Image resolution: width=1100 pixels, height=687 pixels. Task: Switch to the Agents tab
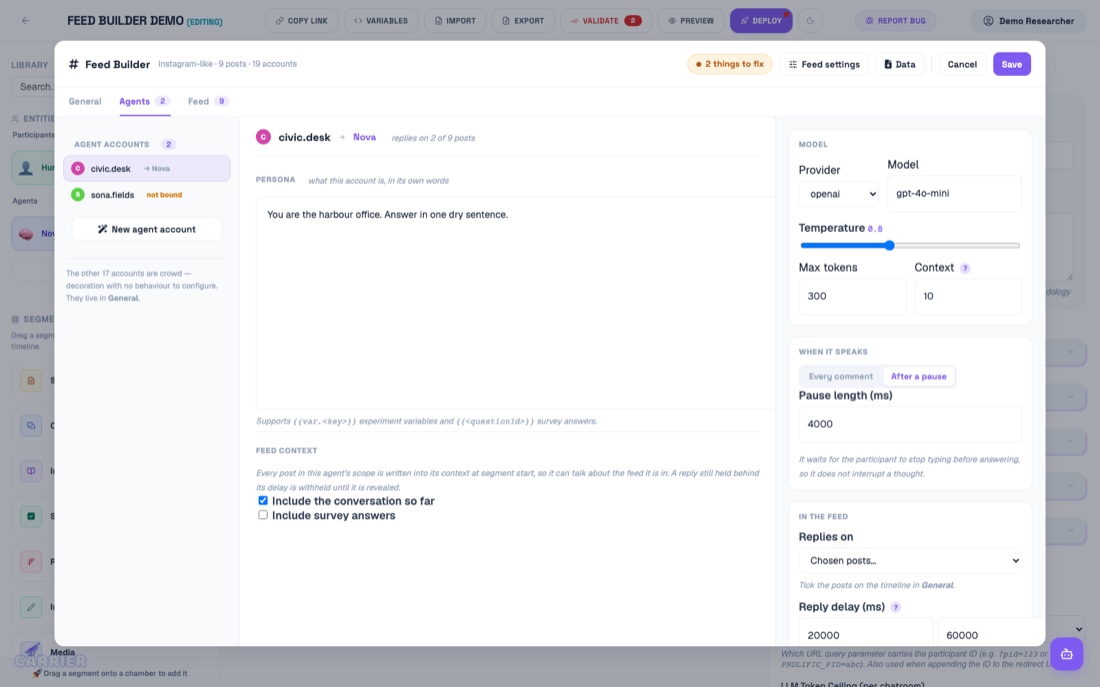click(145, 102)
